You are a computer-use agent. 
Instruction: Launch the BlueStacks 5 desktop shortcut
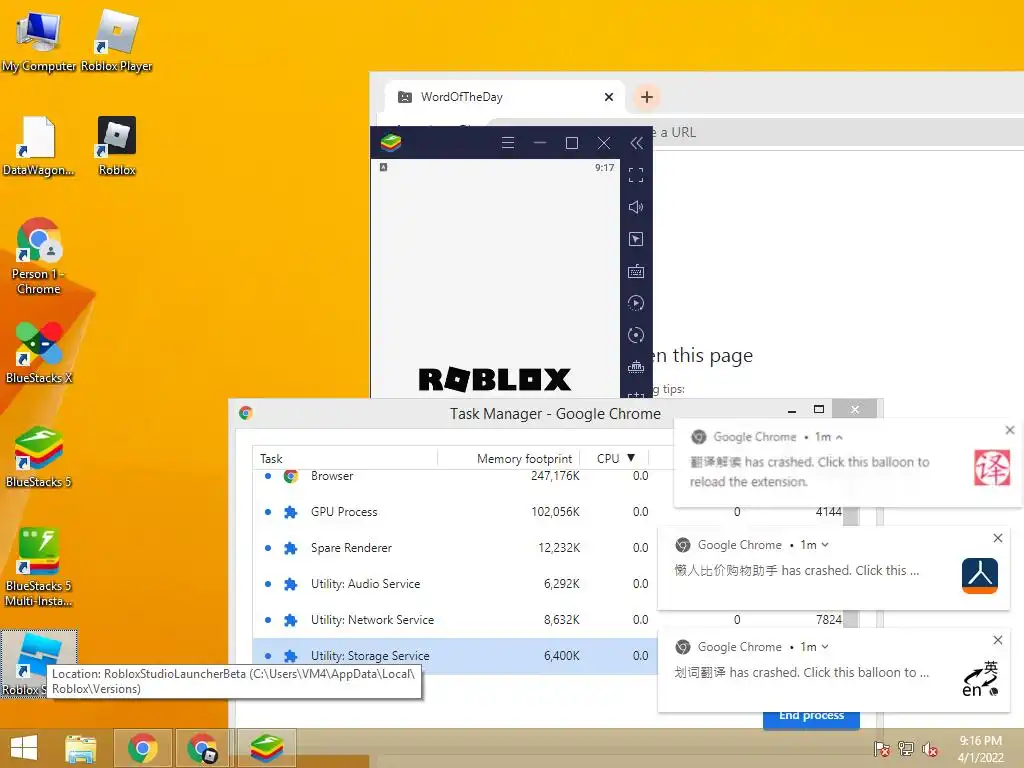point(39,457)
